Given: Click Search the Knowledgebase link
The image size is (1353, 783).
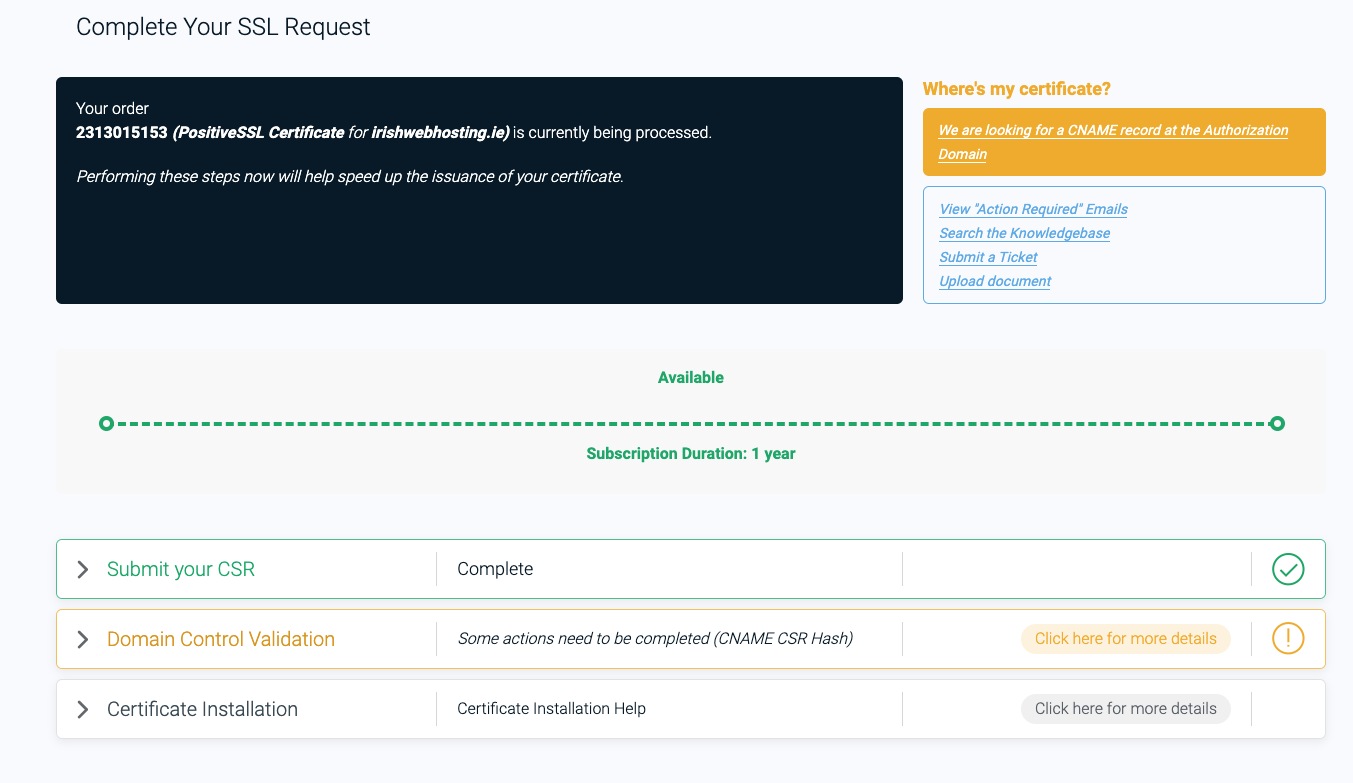Looking at the screenshot, I should click(x=1024, y=233).
